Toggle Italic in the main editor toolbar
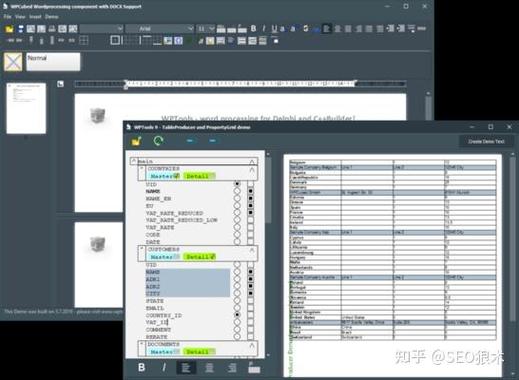Screen dimensions: 519x380 [264, 29]
